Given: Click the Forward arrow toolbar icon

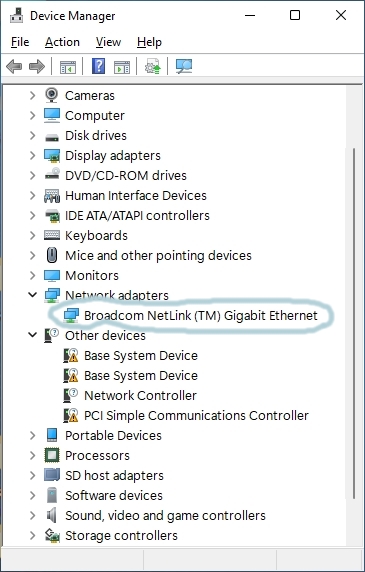Looking at the screenshot, I should point(37,67).
